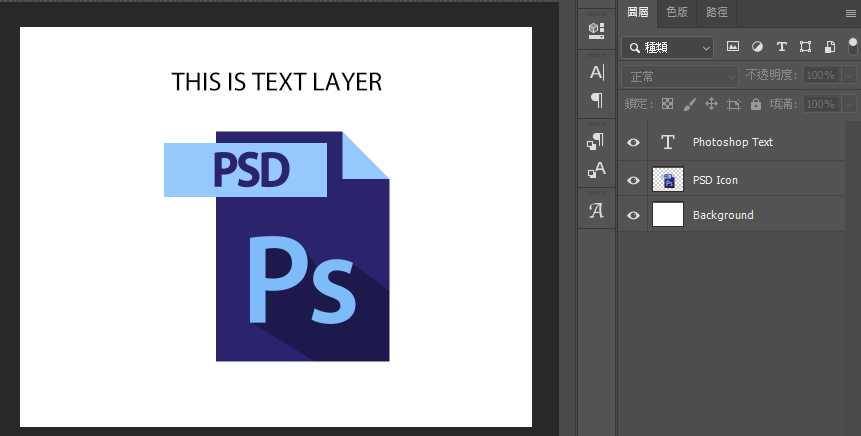The width and height of the screenshot is (861, 436).
Task: Filter layers by shape layers icon
Action: 805,47
